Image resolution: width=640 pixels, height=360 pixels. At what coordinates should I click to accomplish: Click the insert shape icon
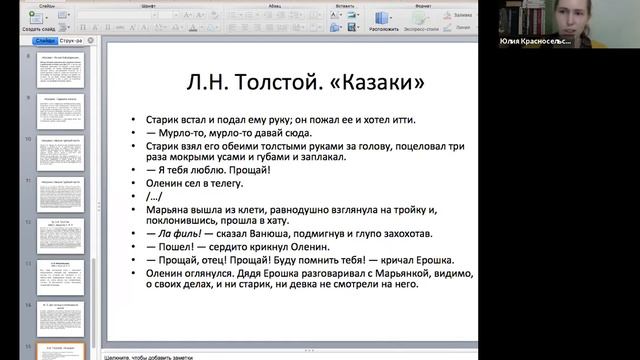tap(334, 27)
